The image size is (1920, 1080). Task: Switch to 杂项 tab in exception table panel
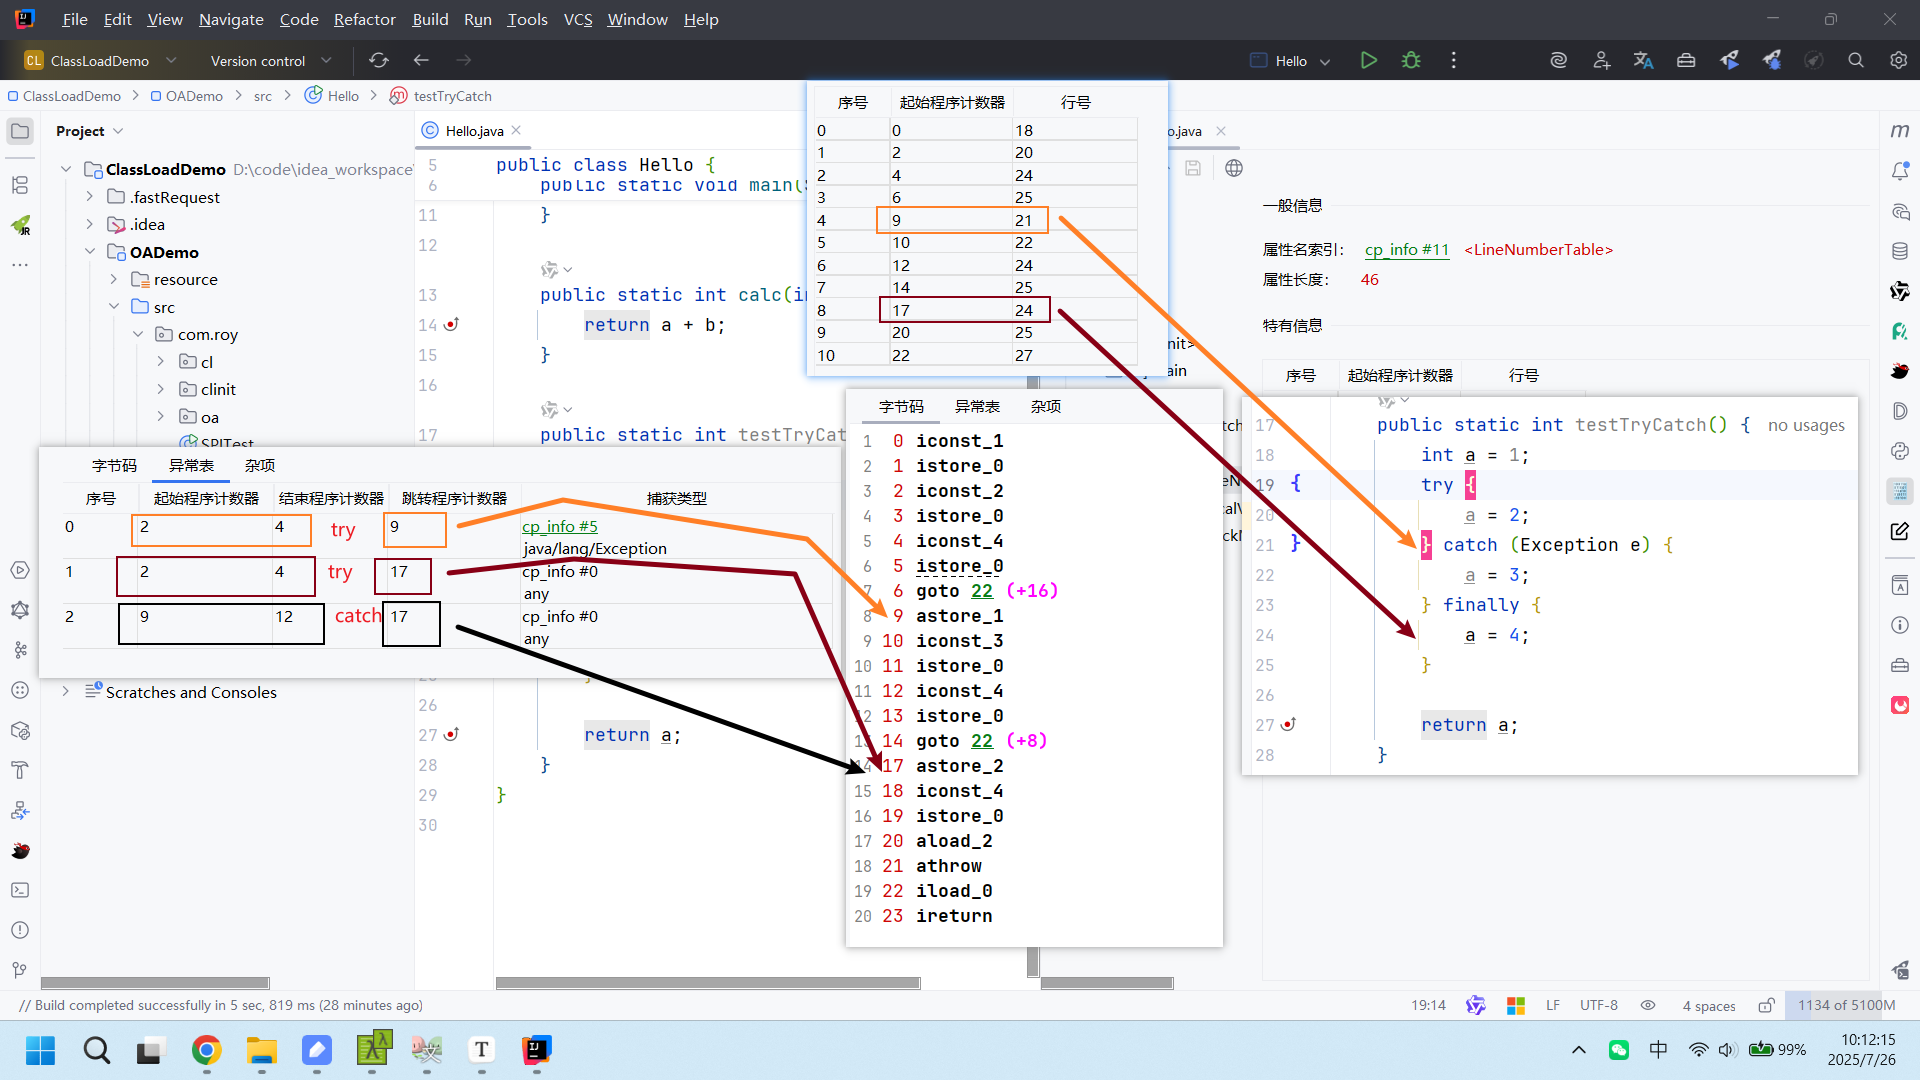tap(260, 465)
